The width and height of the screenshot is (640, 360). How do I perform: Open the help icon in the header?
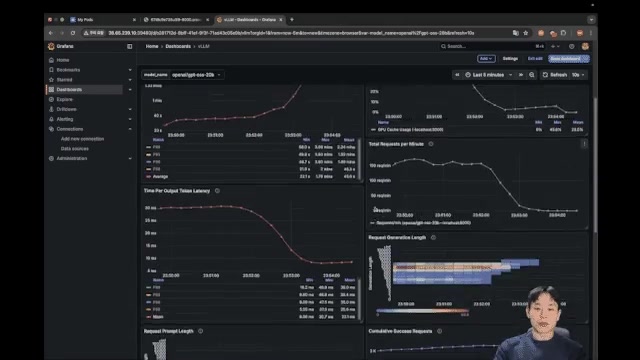tap(571, 47)
